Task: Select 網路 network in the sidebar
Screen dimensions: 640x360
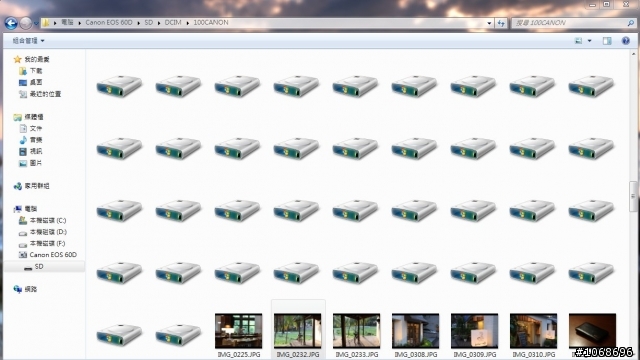Action: 31,289
